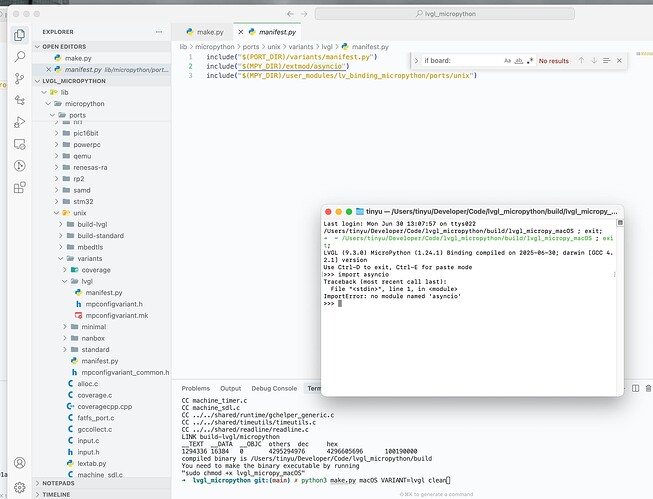This screenshot has width=653, height=499.
Task: Select 'micropython' in the breadcrumb path
Action: pos(215,47)
